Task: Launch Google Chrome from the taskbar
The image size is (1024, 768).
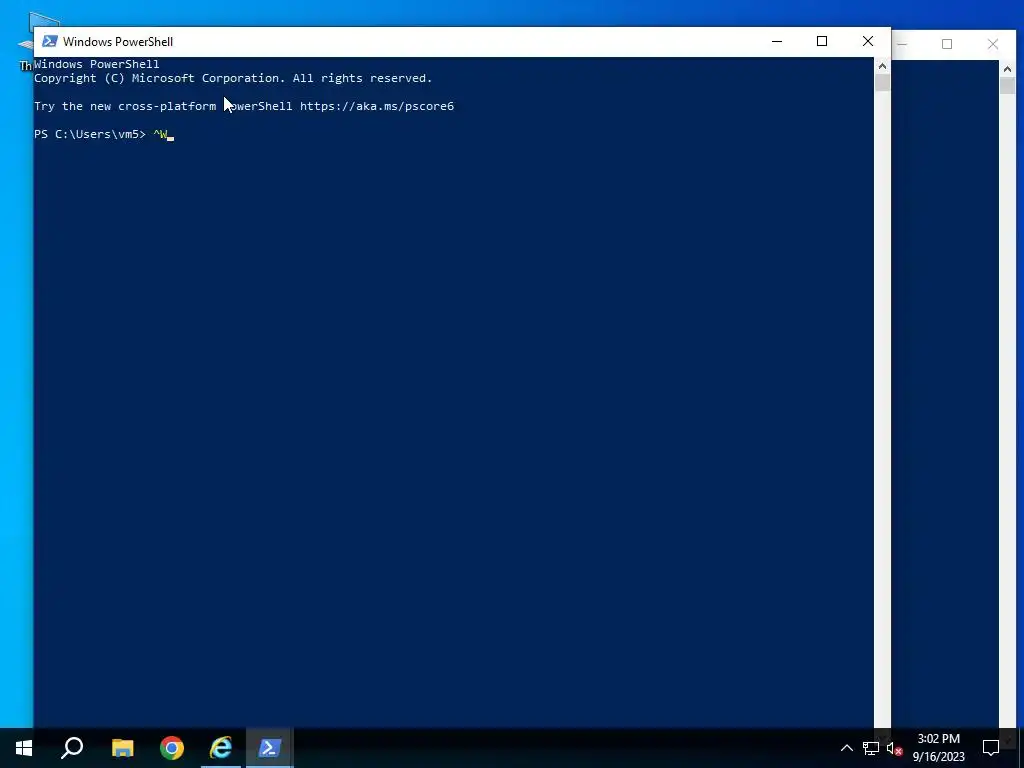Action: coord(172,748)
